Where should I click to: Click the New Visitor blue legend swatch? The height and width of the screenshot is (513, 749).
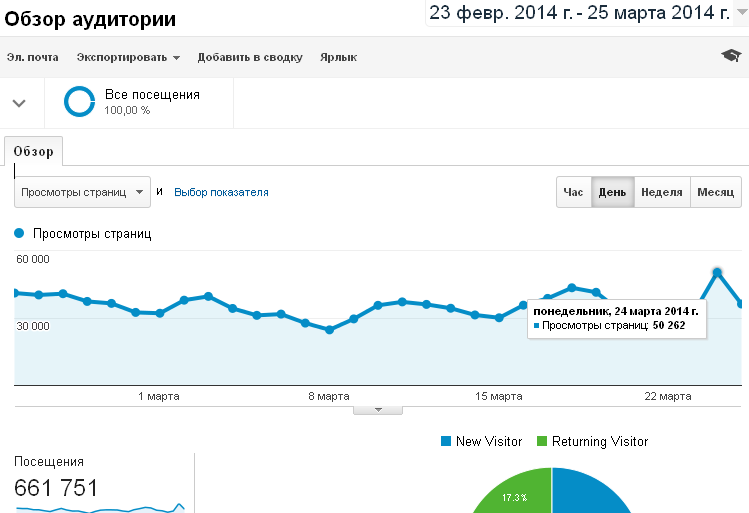coord(446,441)
